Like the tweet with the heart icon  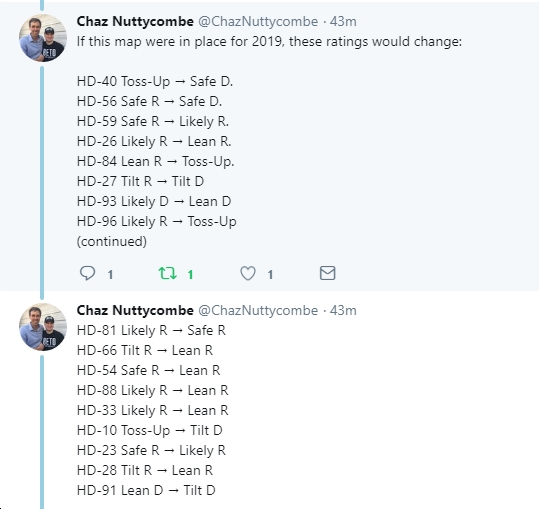pyautogui.click(x=248, y=274)
